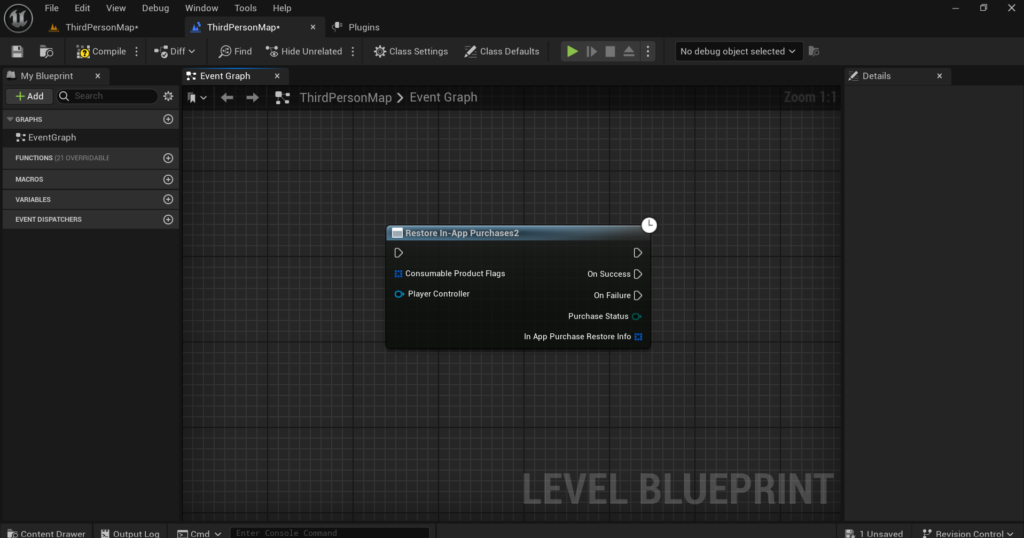Screen dimensions: 1024x538
Task: Compile the blueprint
Action: coord(101,52)
